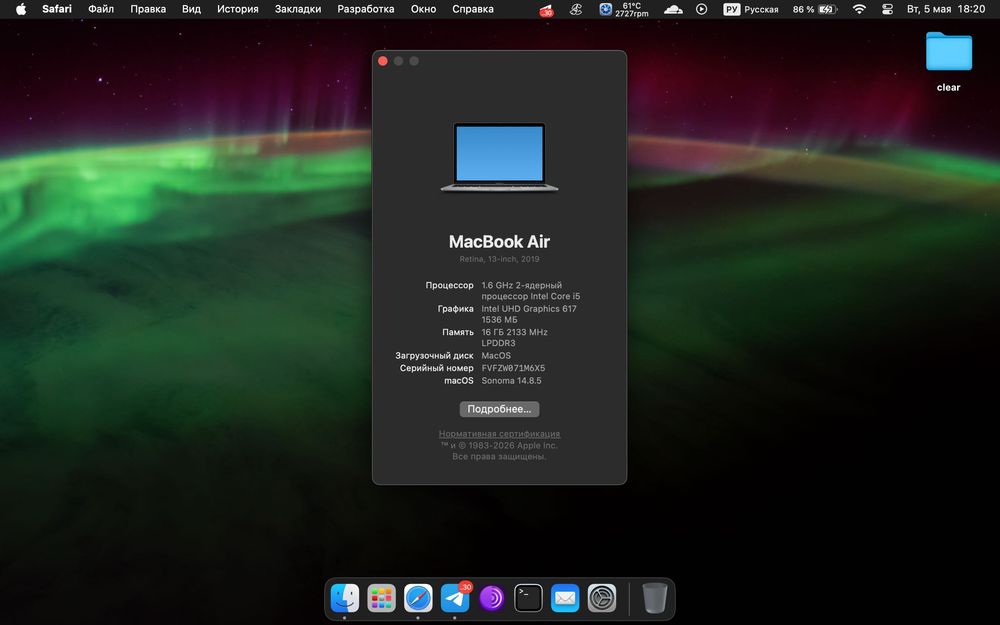The height and width of the screenshot is (625, 1000).
Task: Click the Sonoma 14.8.5 version text
Action: coord(511,381)
